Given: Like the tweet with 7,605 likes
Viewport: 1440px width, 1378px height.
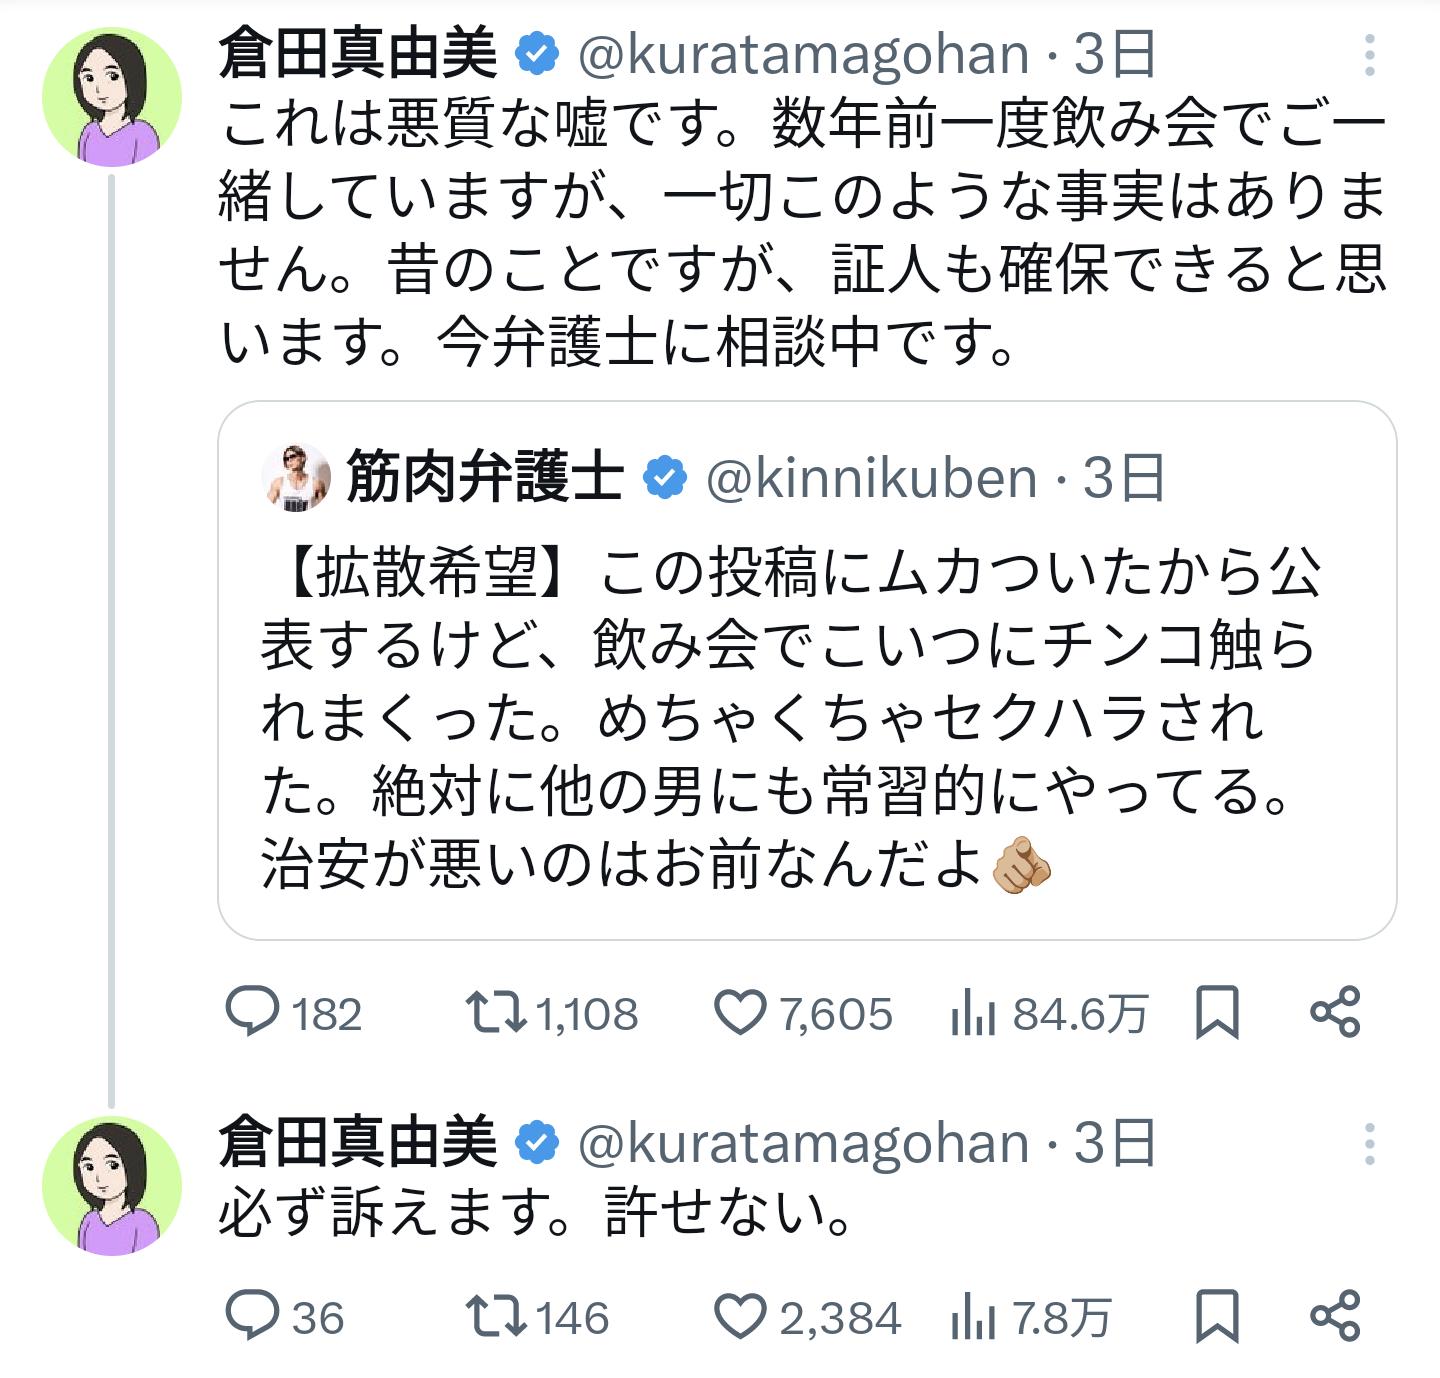Looking at the screenshot, I should [x=740, y=1012].
